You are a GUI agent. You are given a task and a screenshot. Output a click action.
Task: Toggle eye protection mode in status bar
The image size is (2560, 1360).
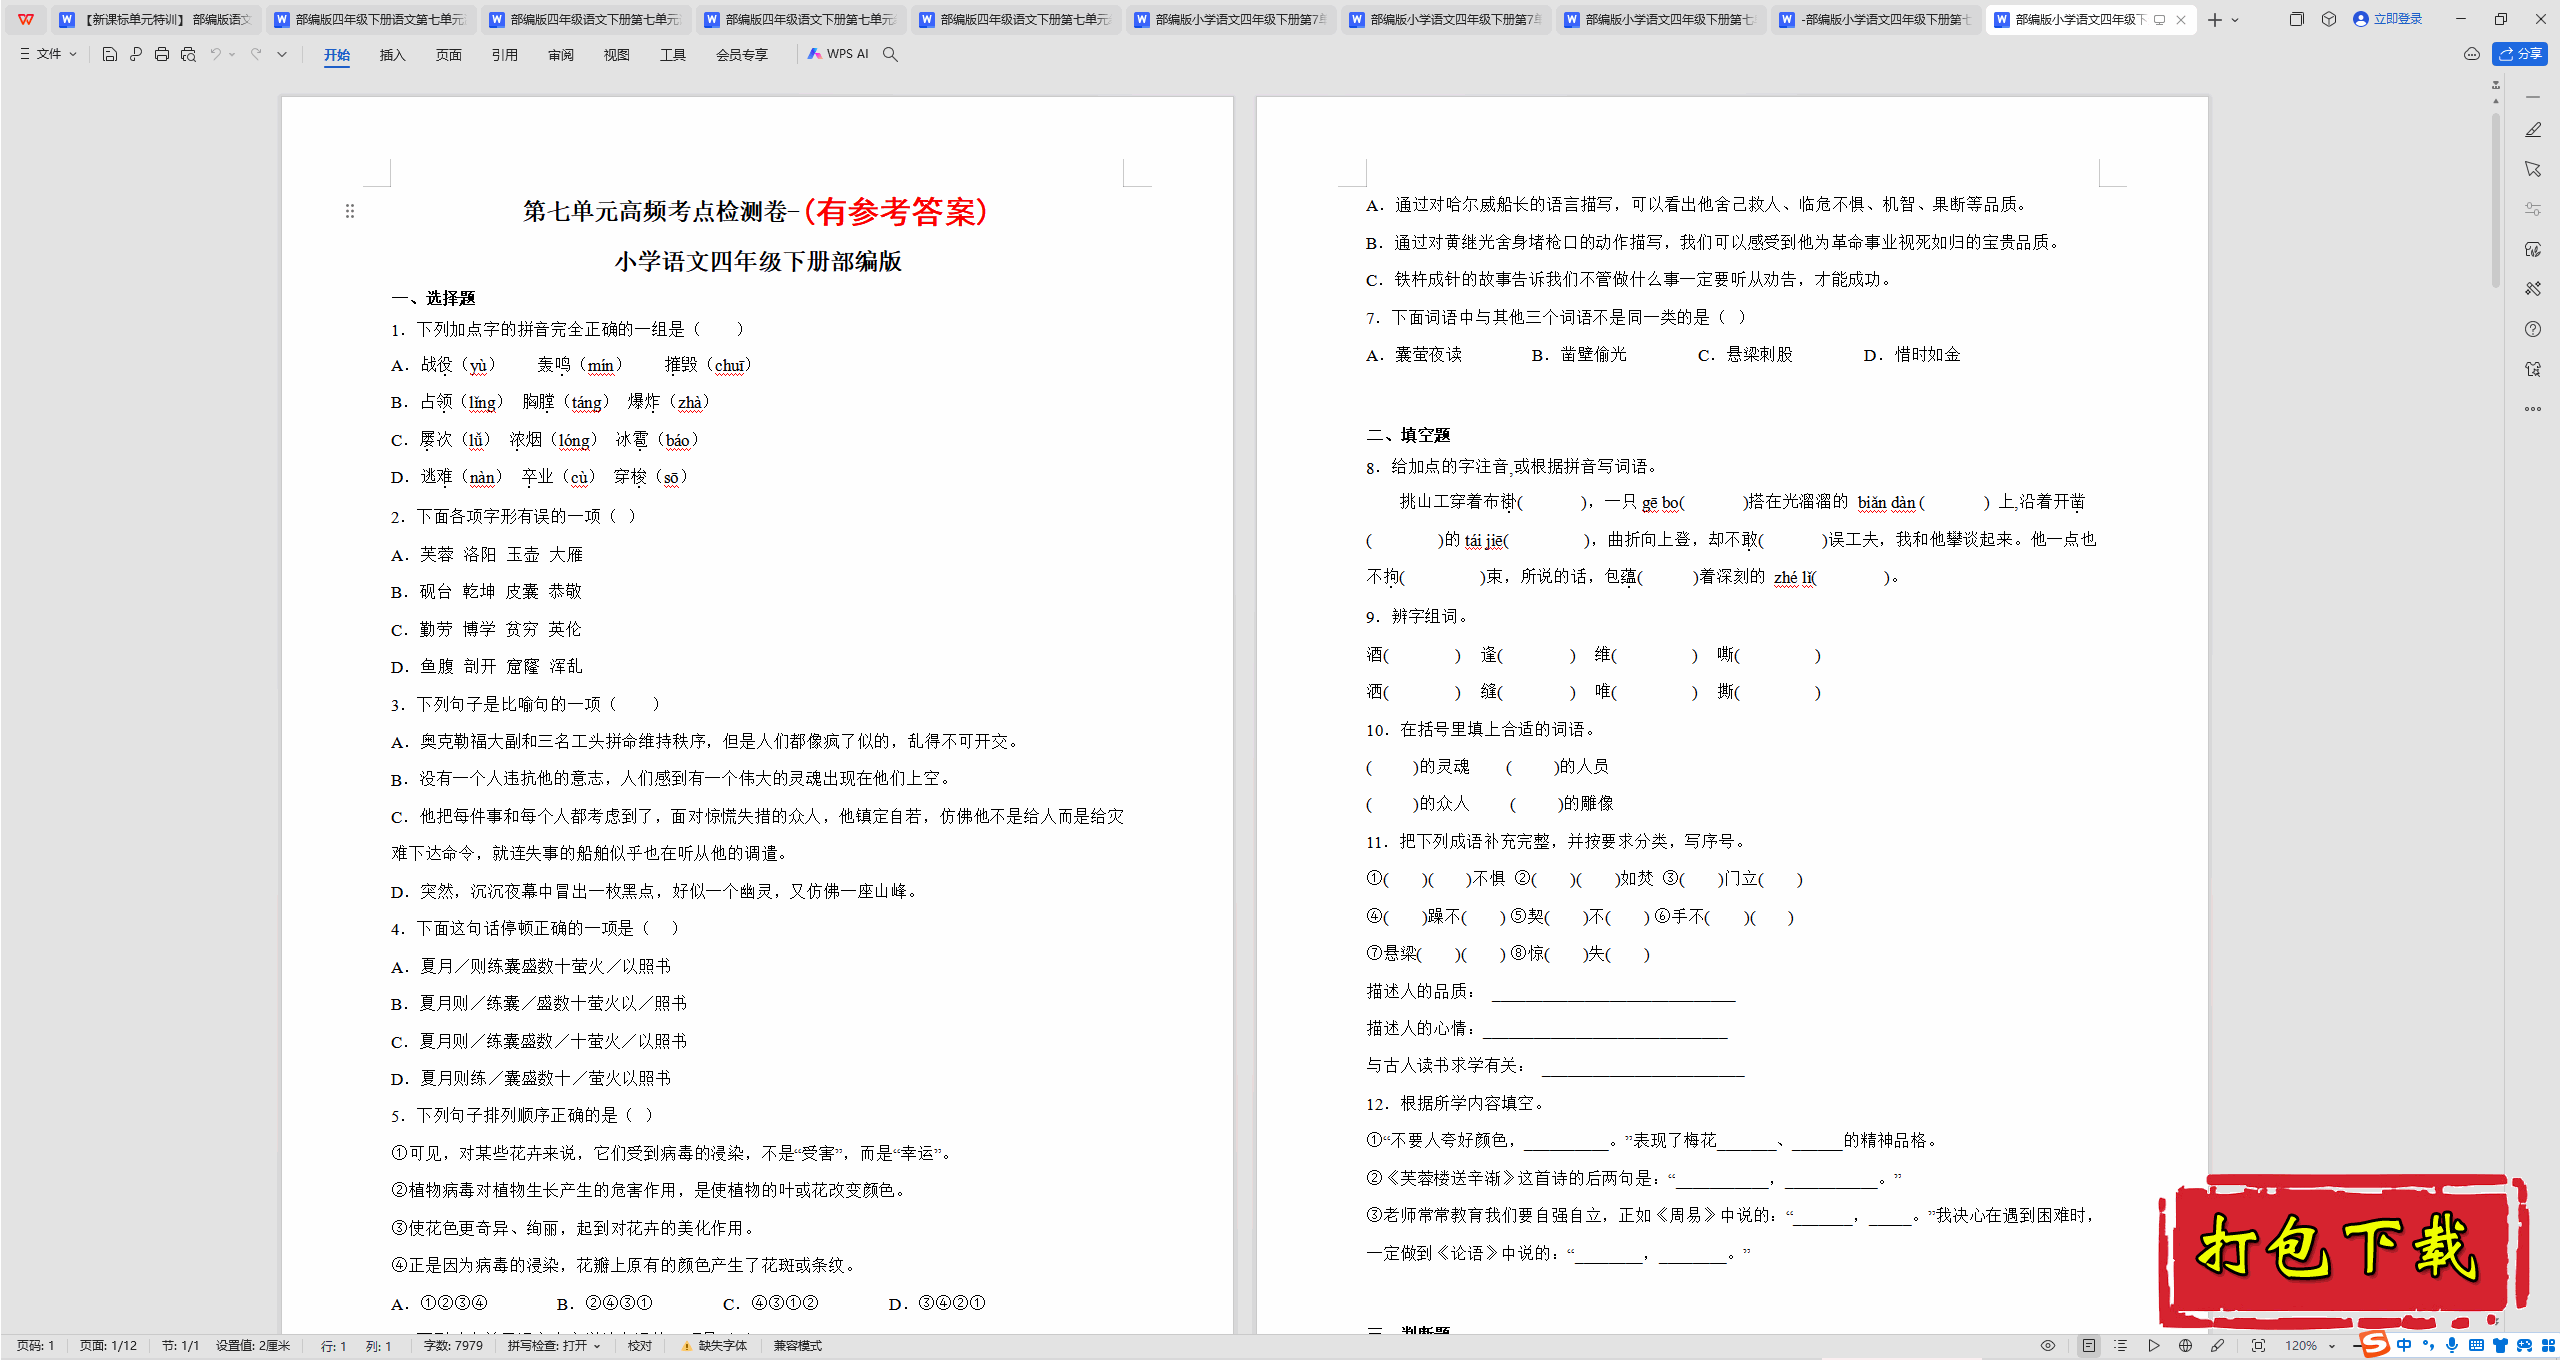(2048, 1346)
